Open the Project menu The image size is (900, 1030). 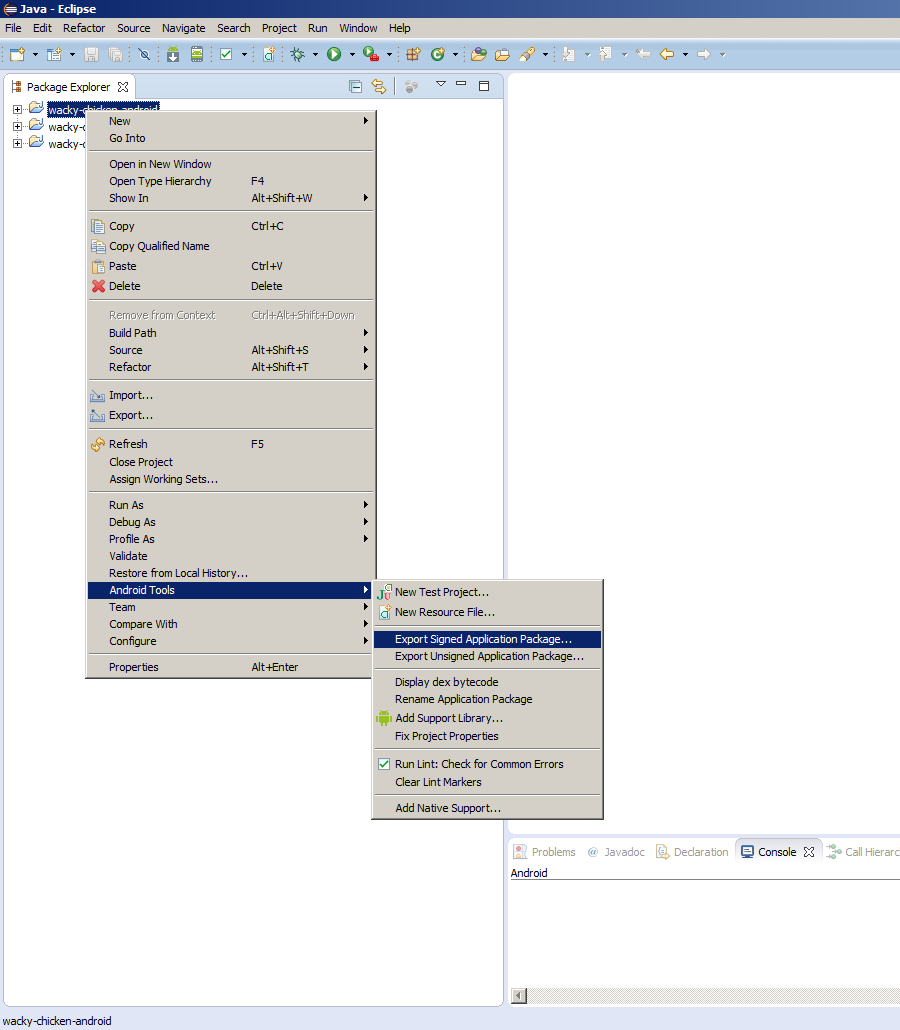[279, 28]
